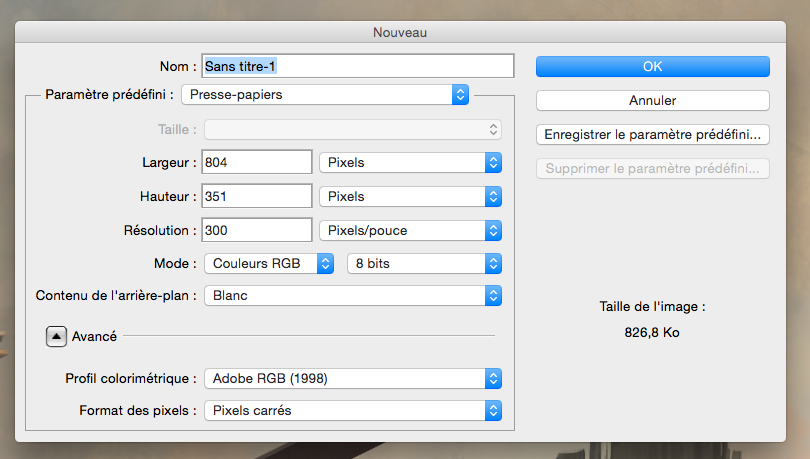Image resolution: width=810 pixels, height=459 pixels.
Task: Click in the Nom text field
Action: [357, 66]
